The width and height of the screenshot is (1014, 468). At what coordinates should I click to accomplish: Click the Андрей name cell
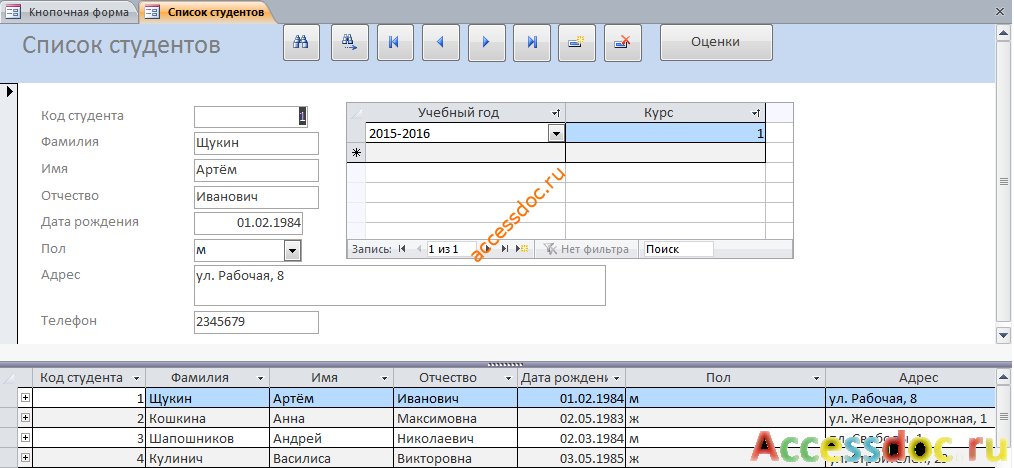[332, 438]
